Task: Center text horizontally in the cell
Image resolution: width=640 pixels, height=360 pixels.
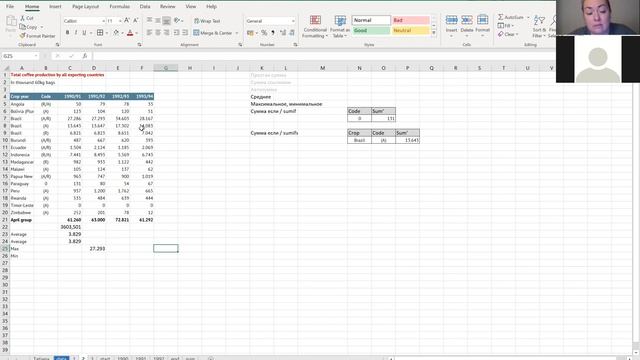Action: coord(158,33)
